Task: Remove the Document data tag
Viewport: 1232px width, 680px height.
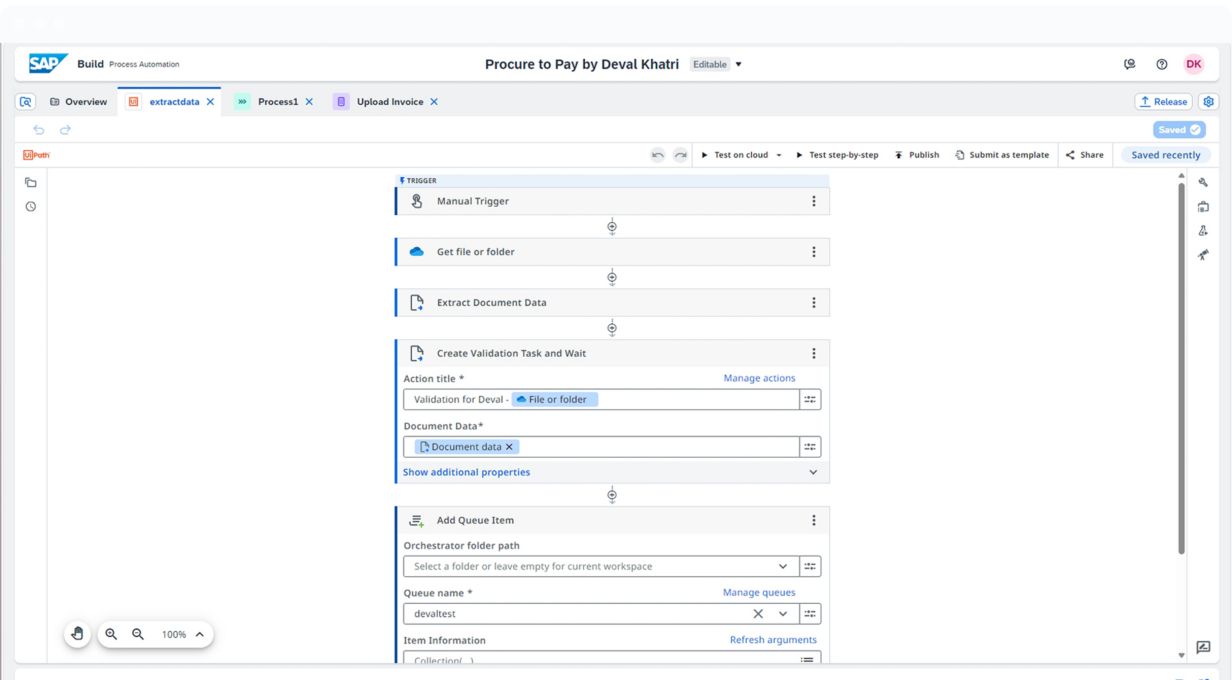Action: click(509, 447)
